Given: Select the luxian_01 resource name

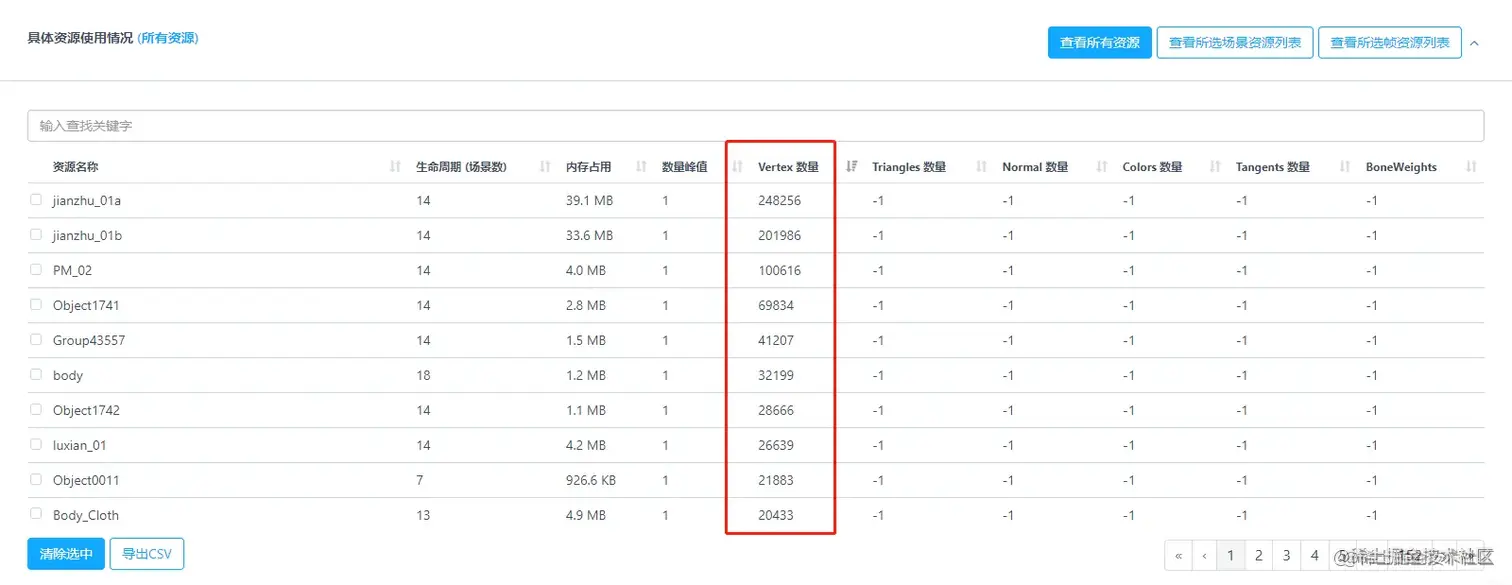Looking at the screenshot, I should 80,445.
